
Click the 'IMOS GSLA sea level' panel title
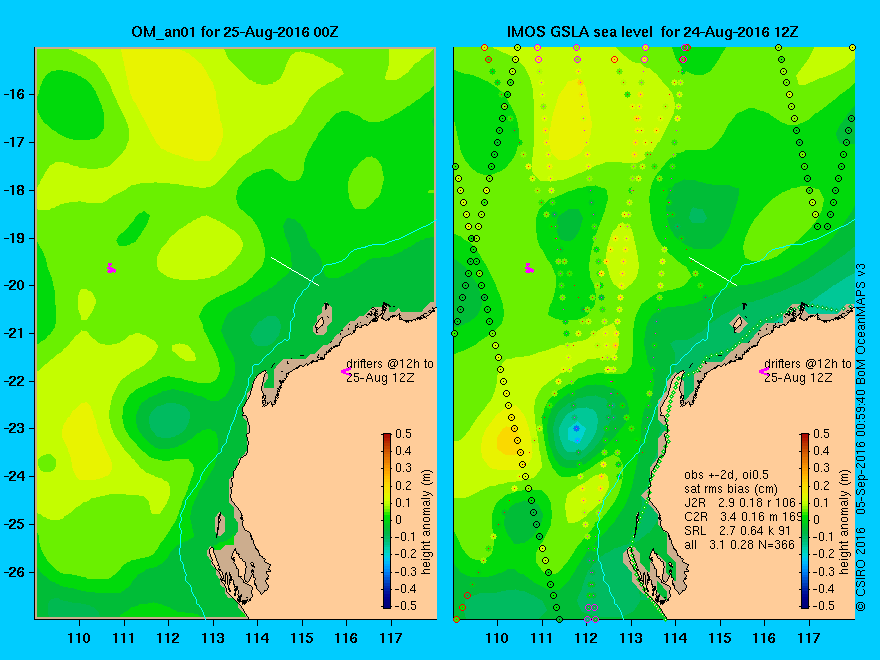pyautogui.click(x=652, y=31)
